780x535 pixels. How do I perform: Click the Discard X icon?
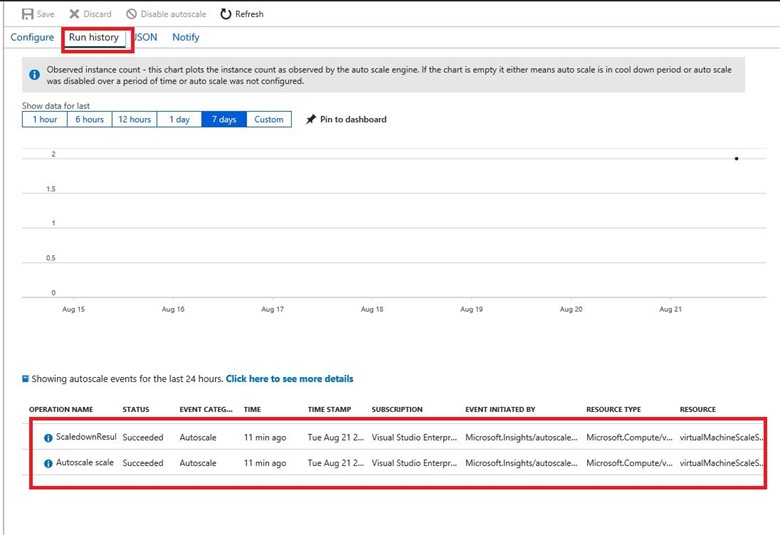point(75,14)
